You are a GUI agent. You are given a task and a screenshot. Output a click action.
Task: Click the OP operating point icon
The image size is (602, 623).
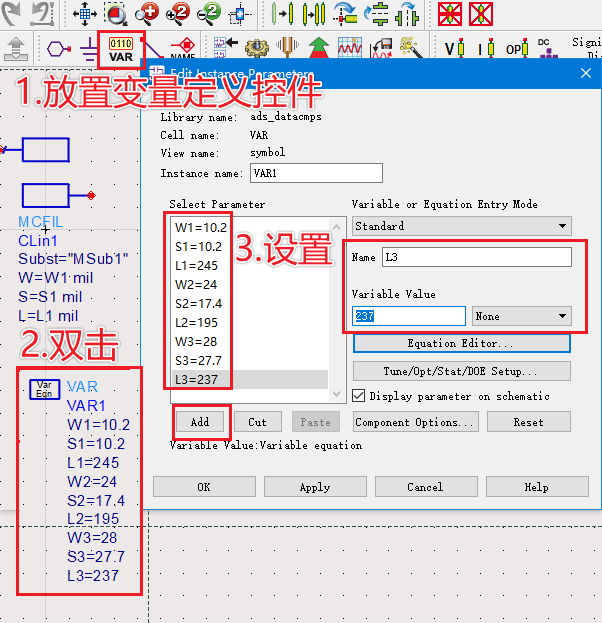(x=517, y=48)
